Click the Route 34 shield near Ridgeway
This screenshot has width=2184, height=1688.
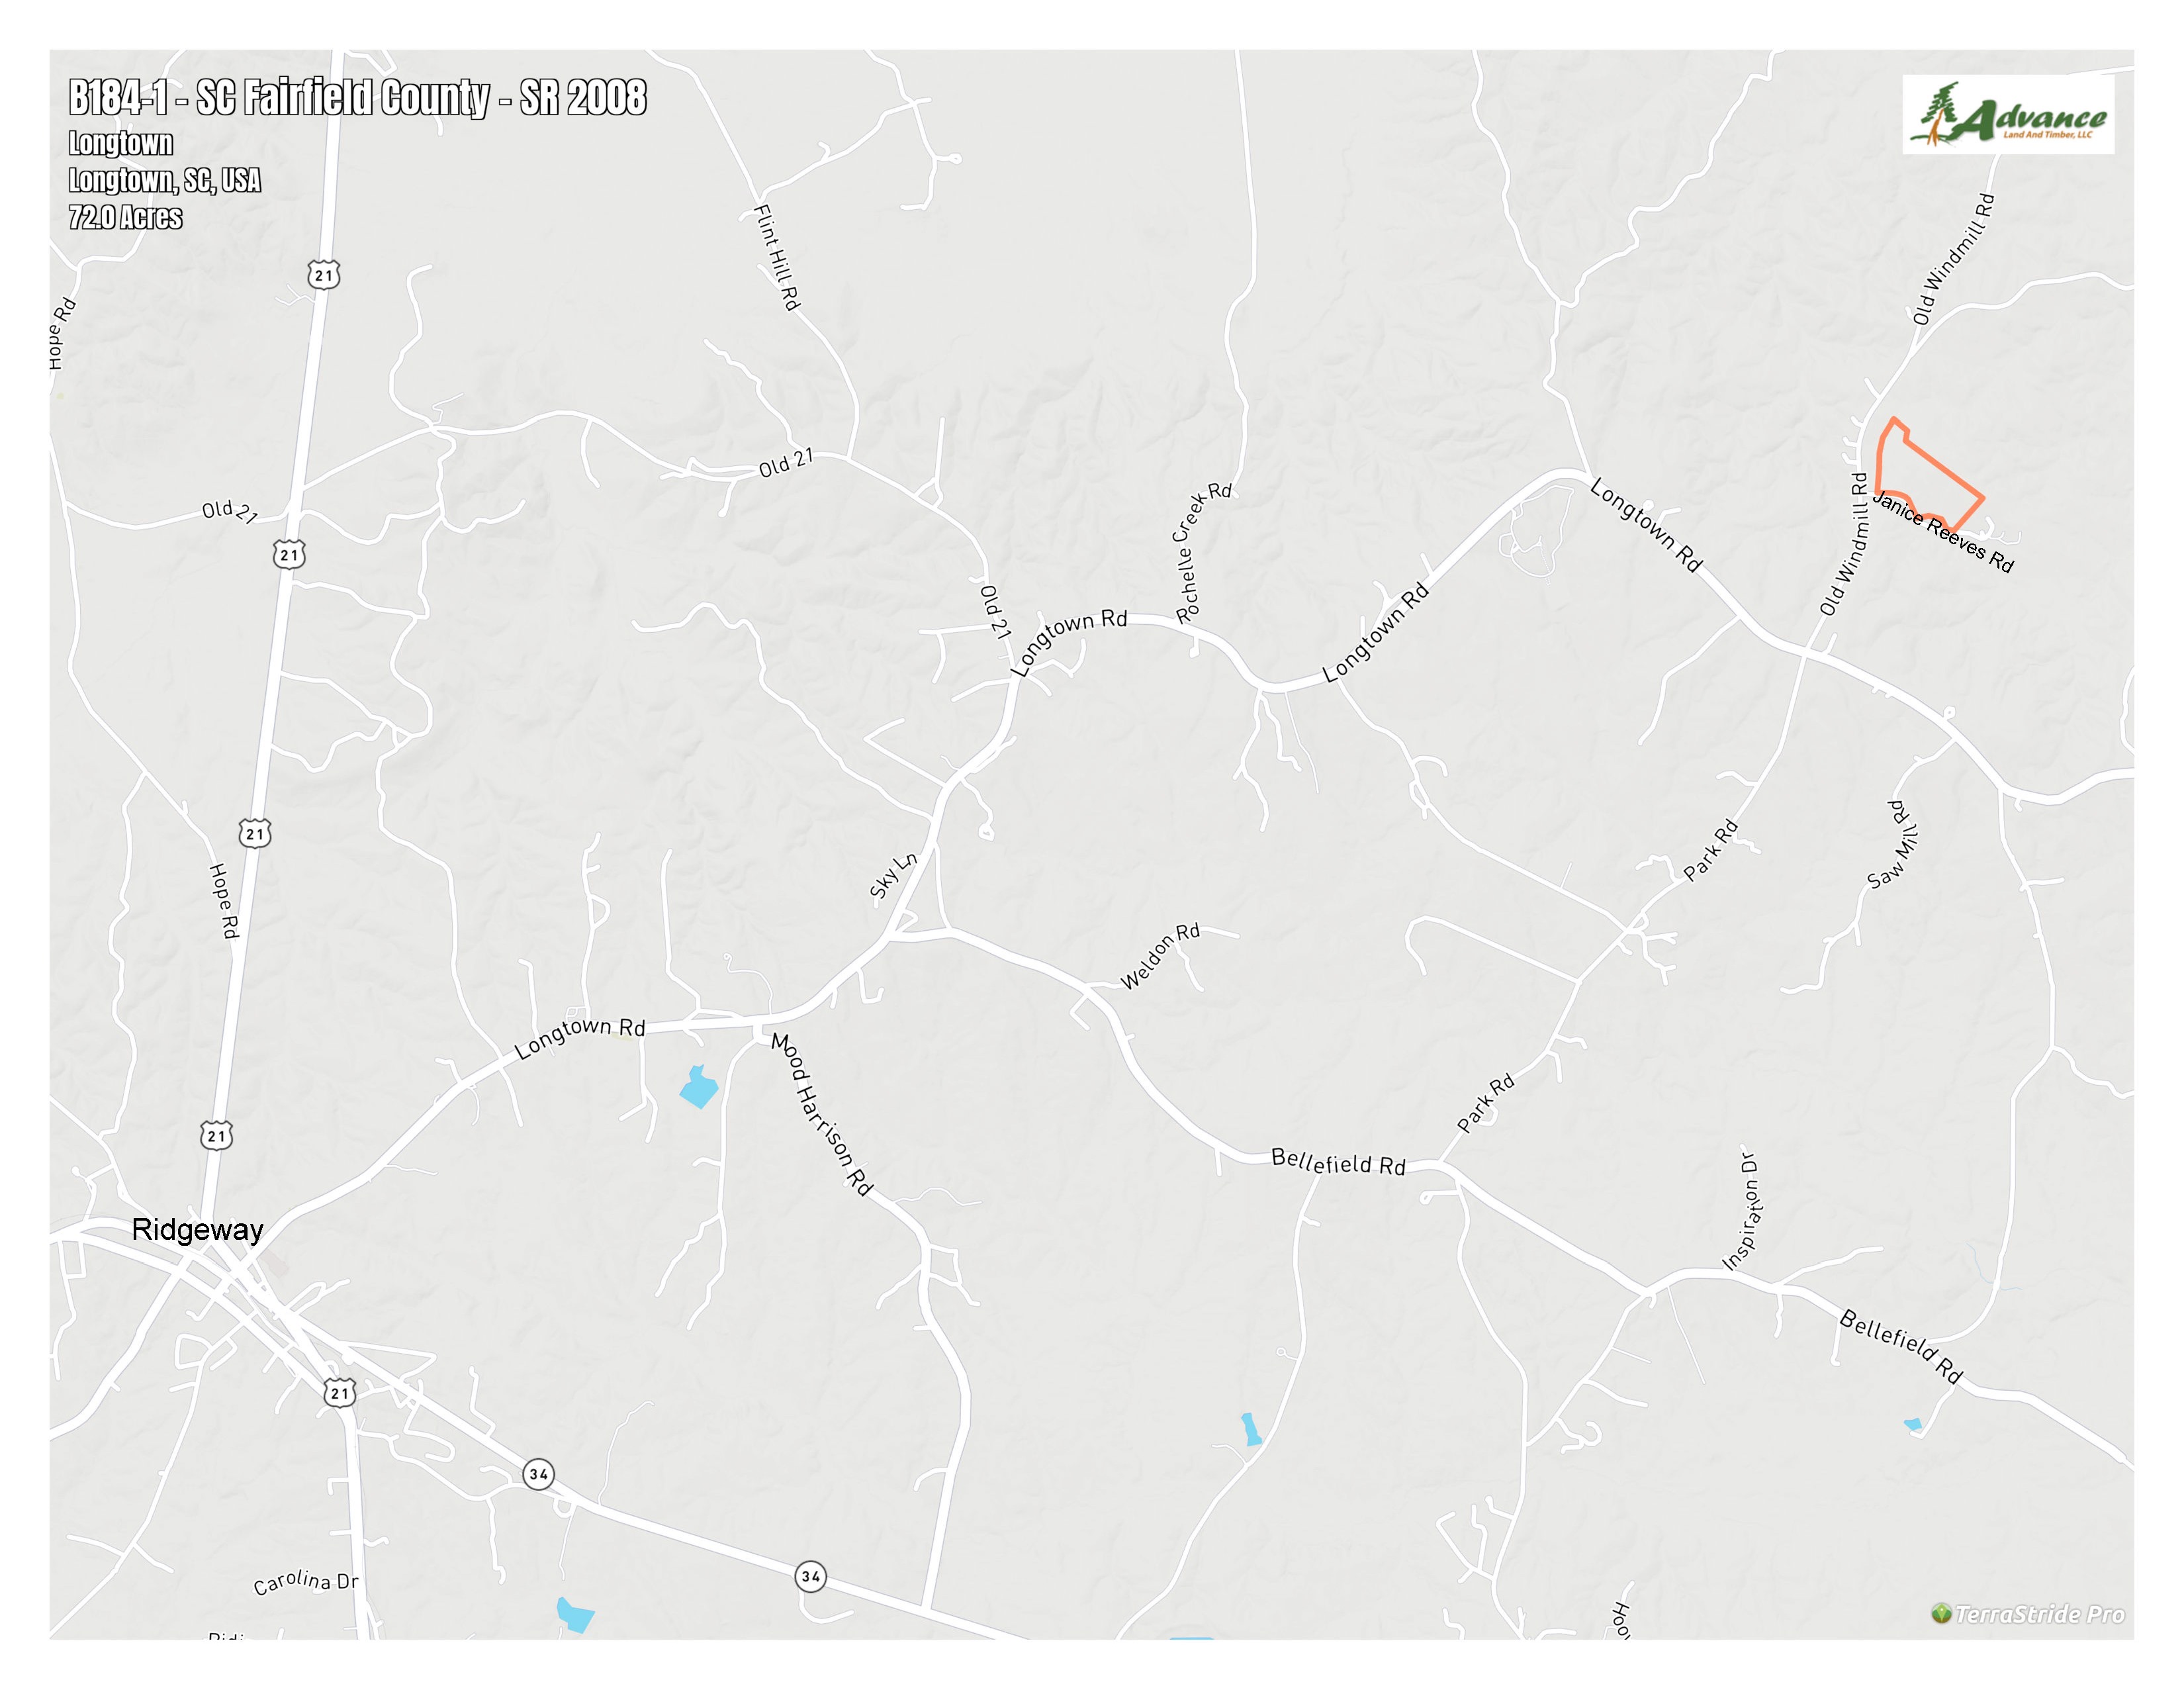pyautogui.click(x=539, y=1474)
